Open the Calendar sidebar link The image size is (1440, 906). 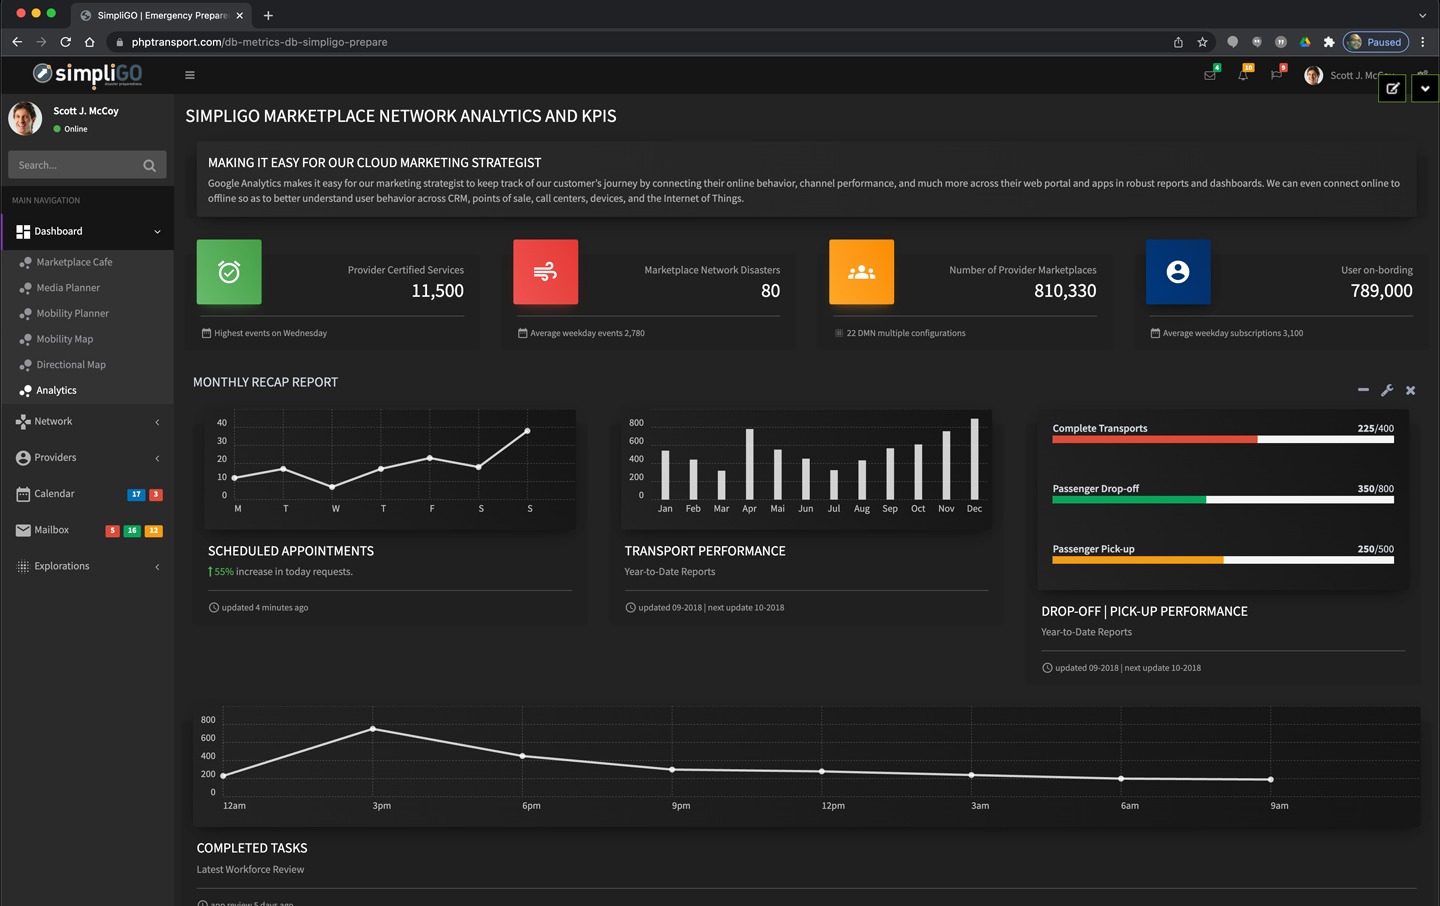pos(54,494)
